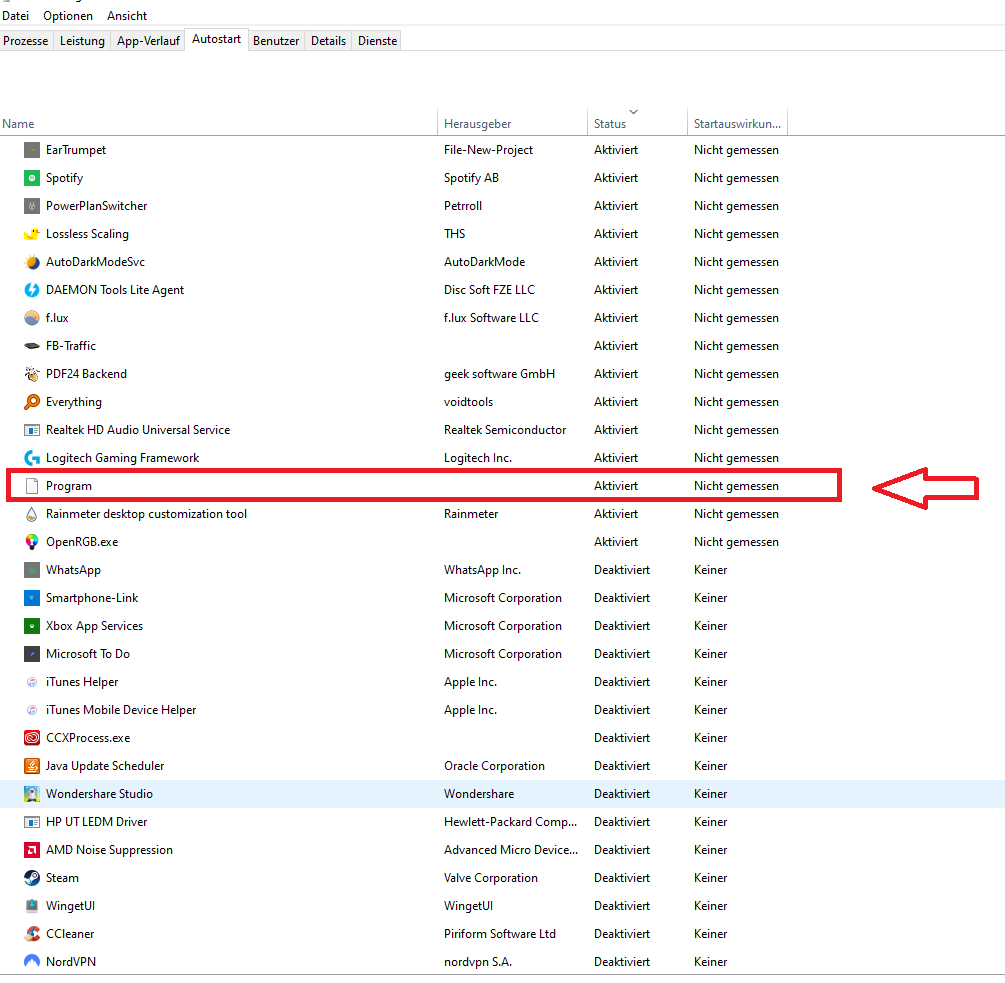This screenshot has height=983, width=1005.
Task: Click the Rainmeter droplet icon
Action: click(x=31, y=514)
